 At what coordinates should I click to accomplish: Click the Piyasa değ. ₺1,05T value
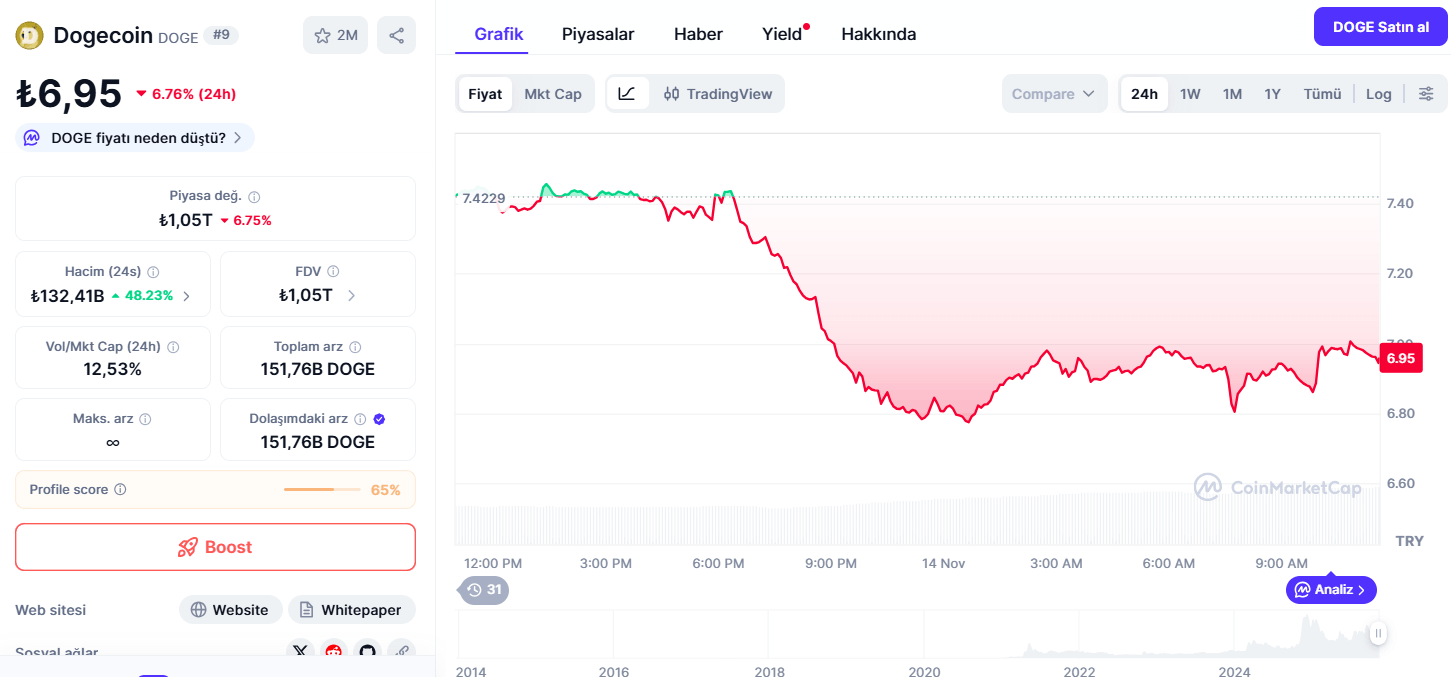pyautogui.click(x=185, y=220)
